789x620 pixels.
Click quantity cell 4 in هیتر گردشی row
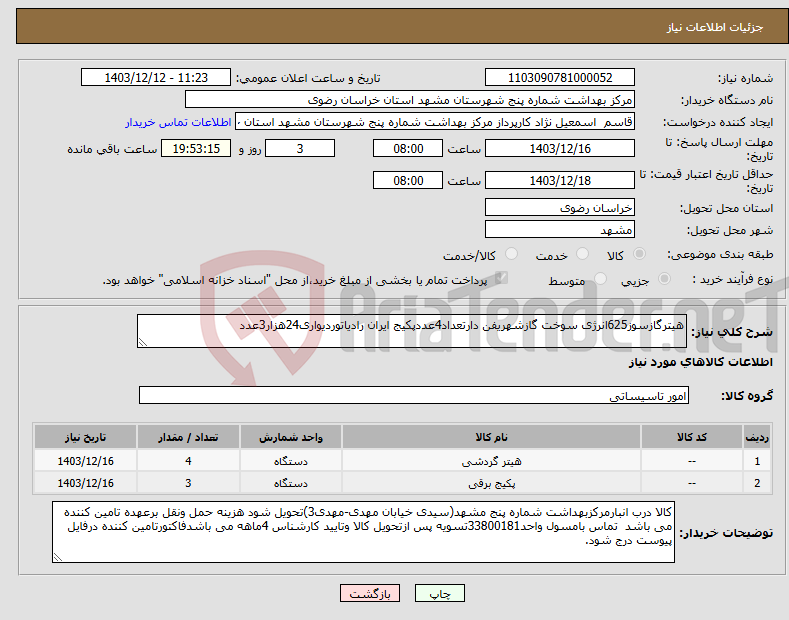[x=188, y=461]
